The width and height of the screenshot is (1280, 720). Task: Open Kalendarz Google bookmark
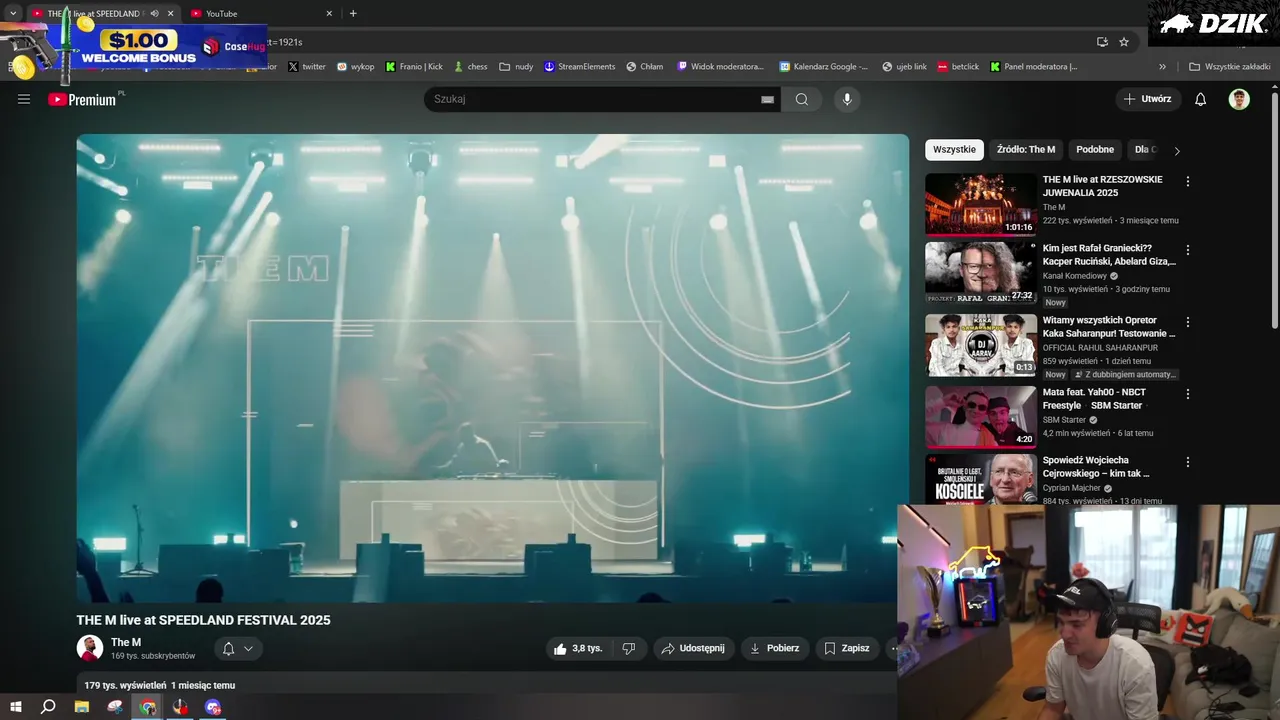823,67
